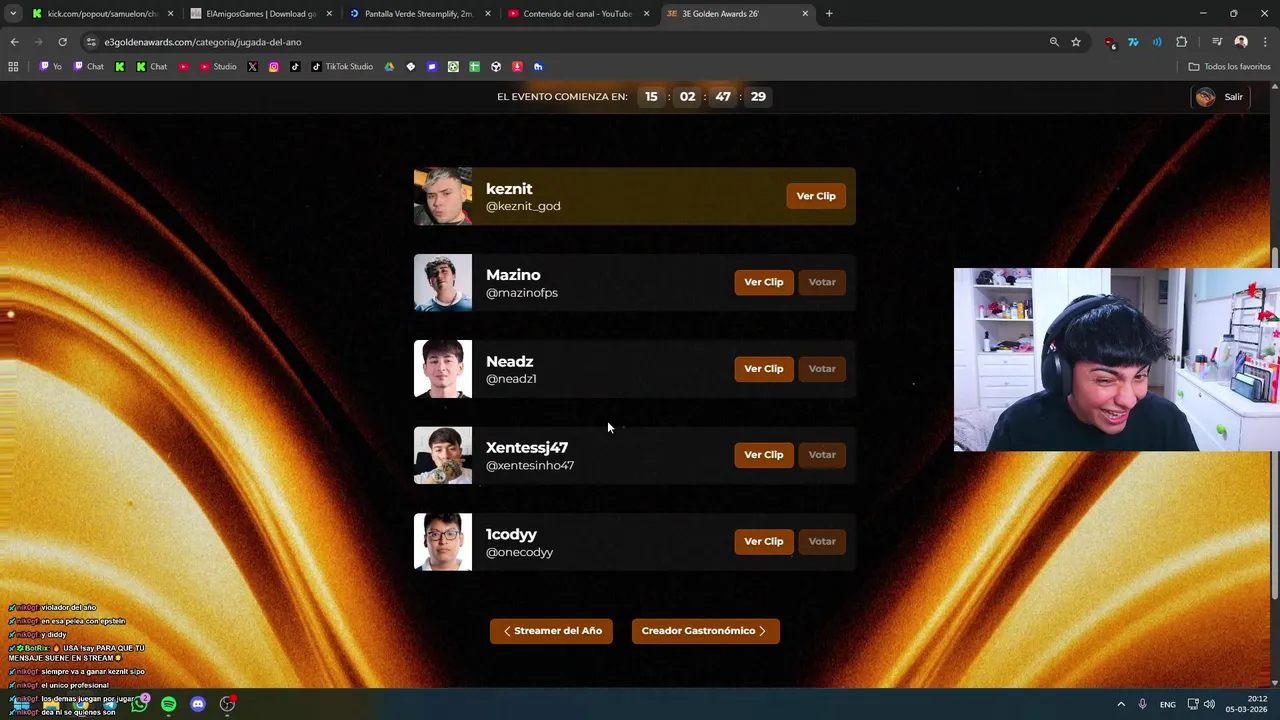Open Todos los favoritos folder
The image size is (1280, 720).
pyautogui.click(x=1229, y=67)
